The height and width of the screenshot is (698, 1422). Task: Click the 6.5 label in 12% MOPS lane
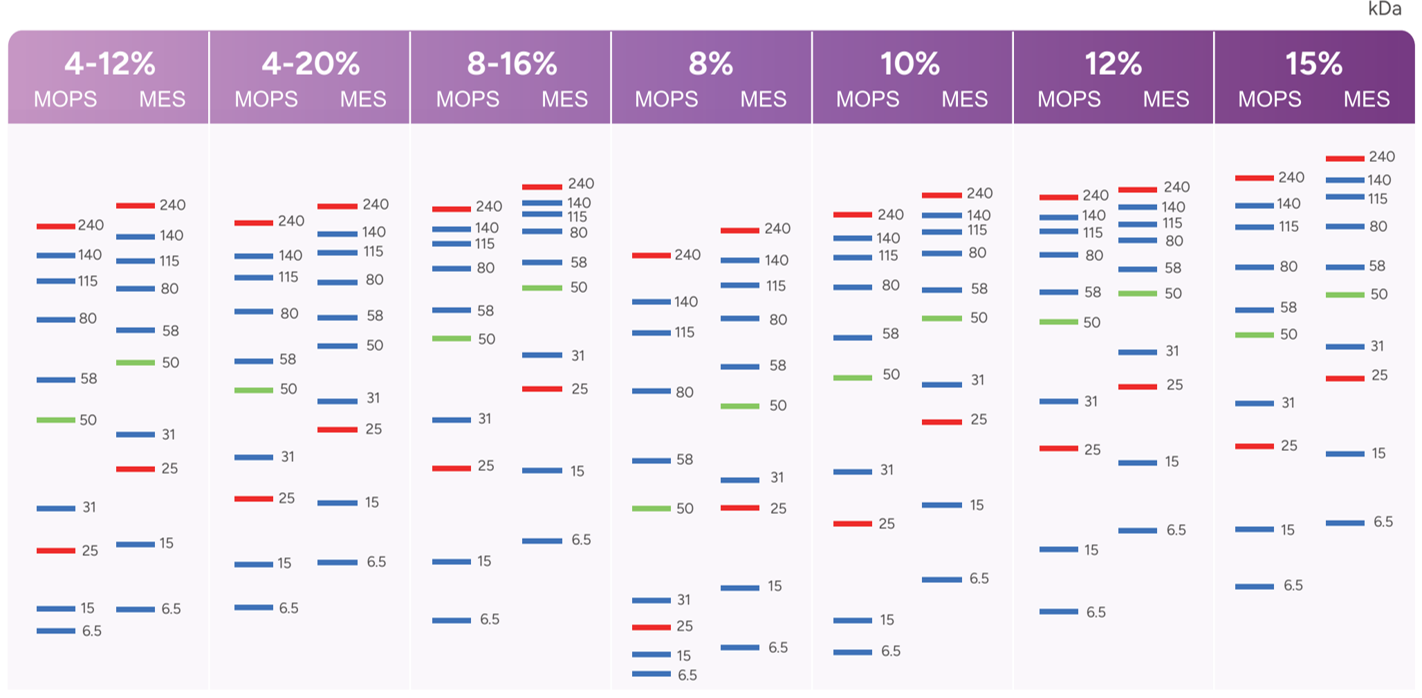[x=1096, y=612]
